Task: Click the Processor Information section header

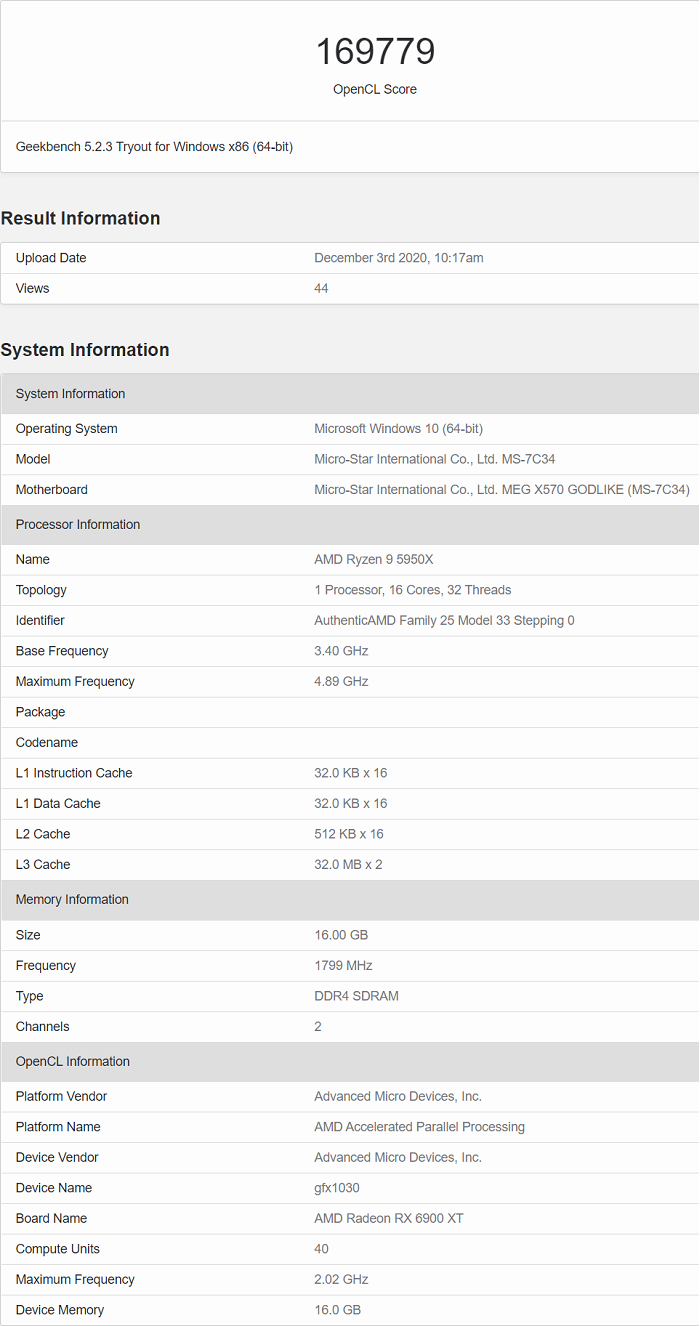Action: (78, 525)
